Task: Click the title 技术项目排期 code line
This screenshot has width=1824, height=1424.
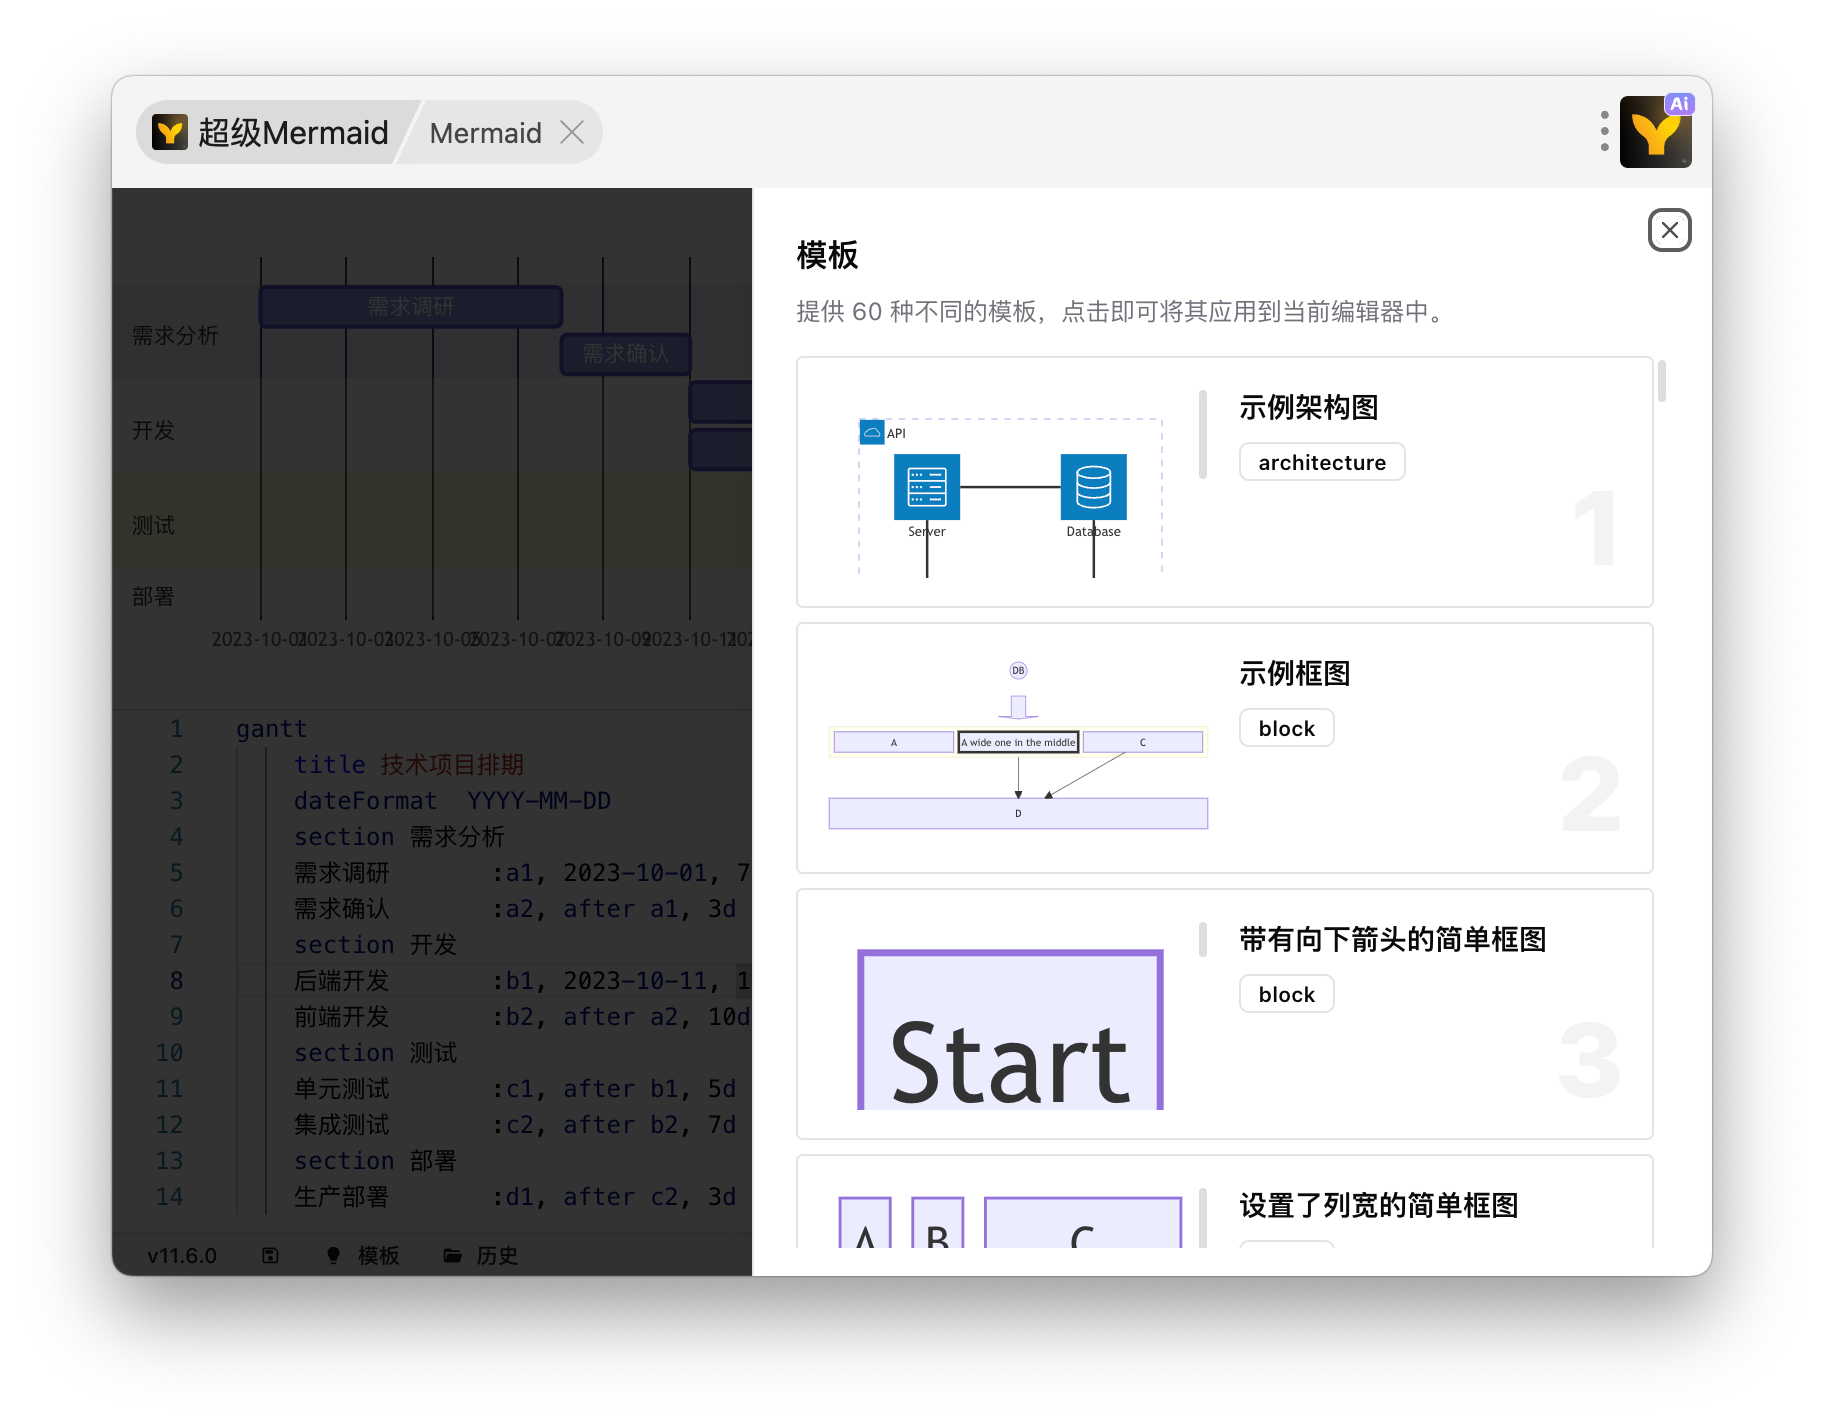Action: click(409, 765)
